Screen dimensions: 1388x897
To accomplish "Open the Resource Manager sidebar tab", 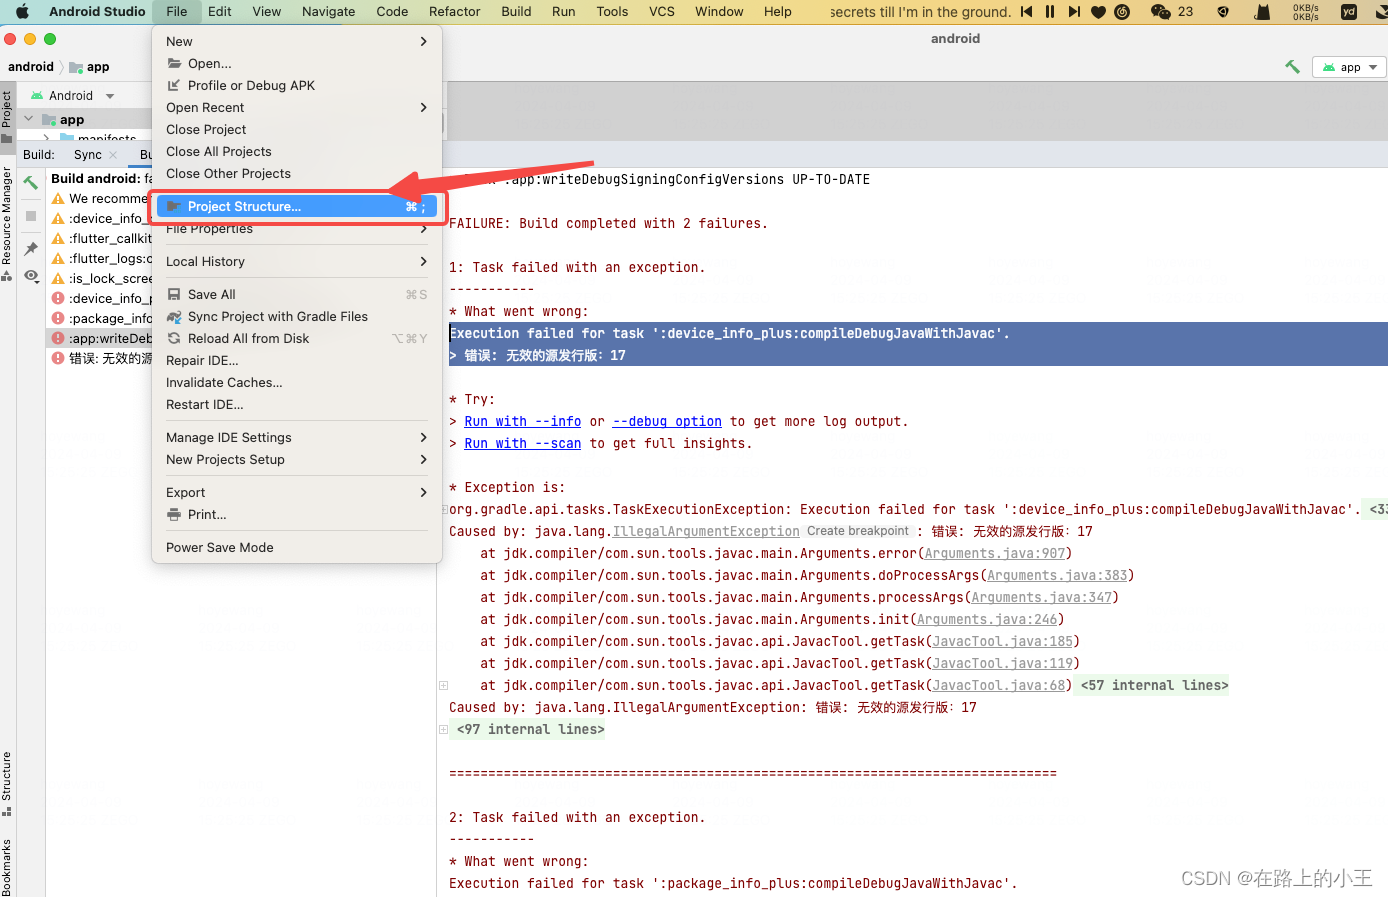I will click(7, 224).
